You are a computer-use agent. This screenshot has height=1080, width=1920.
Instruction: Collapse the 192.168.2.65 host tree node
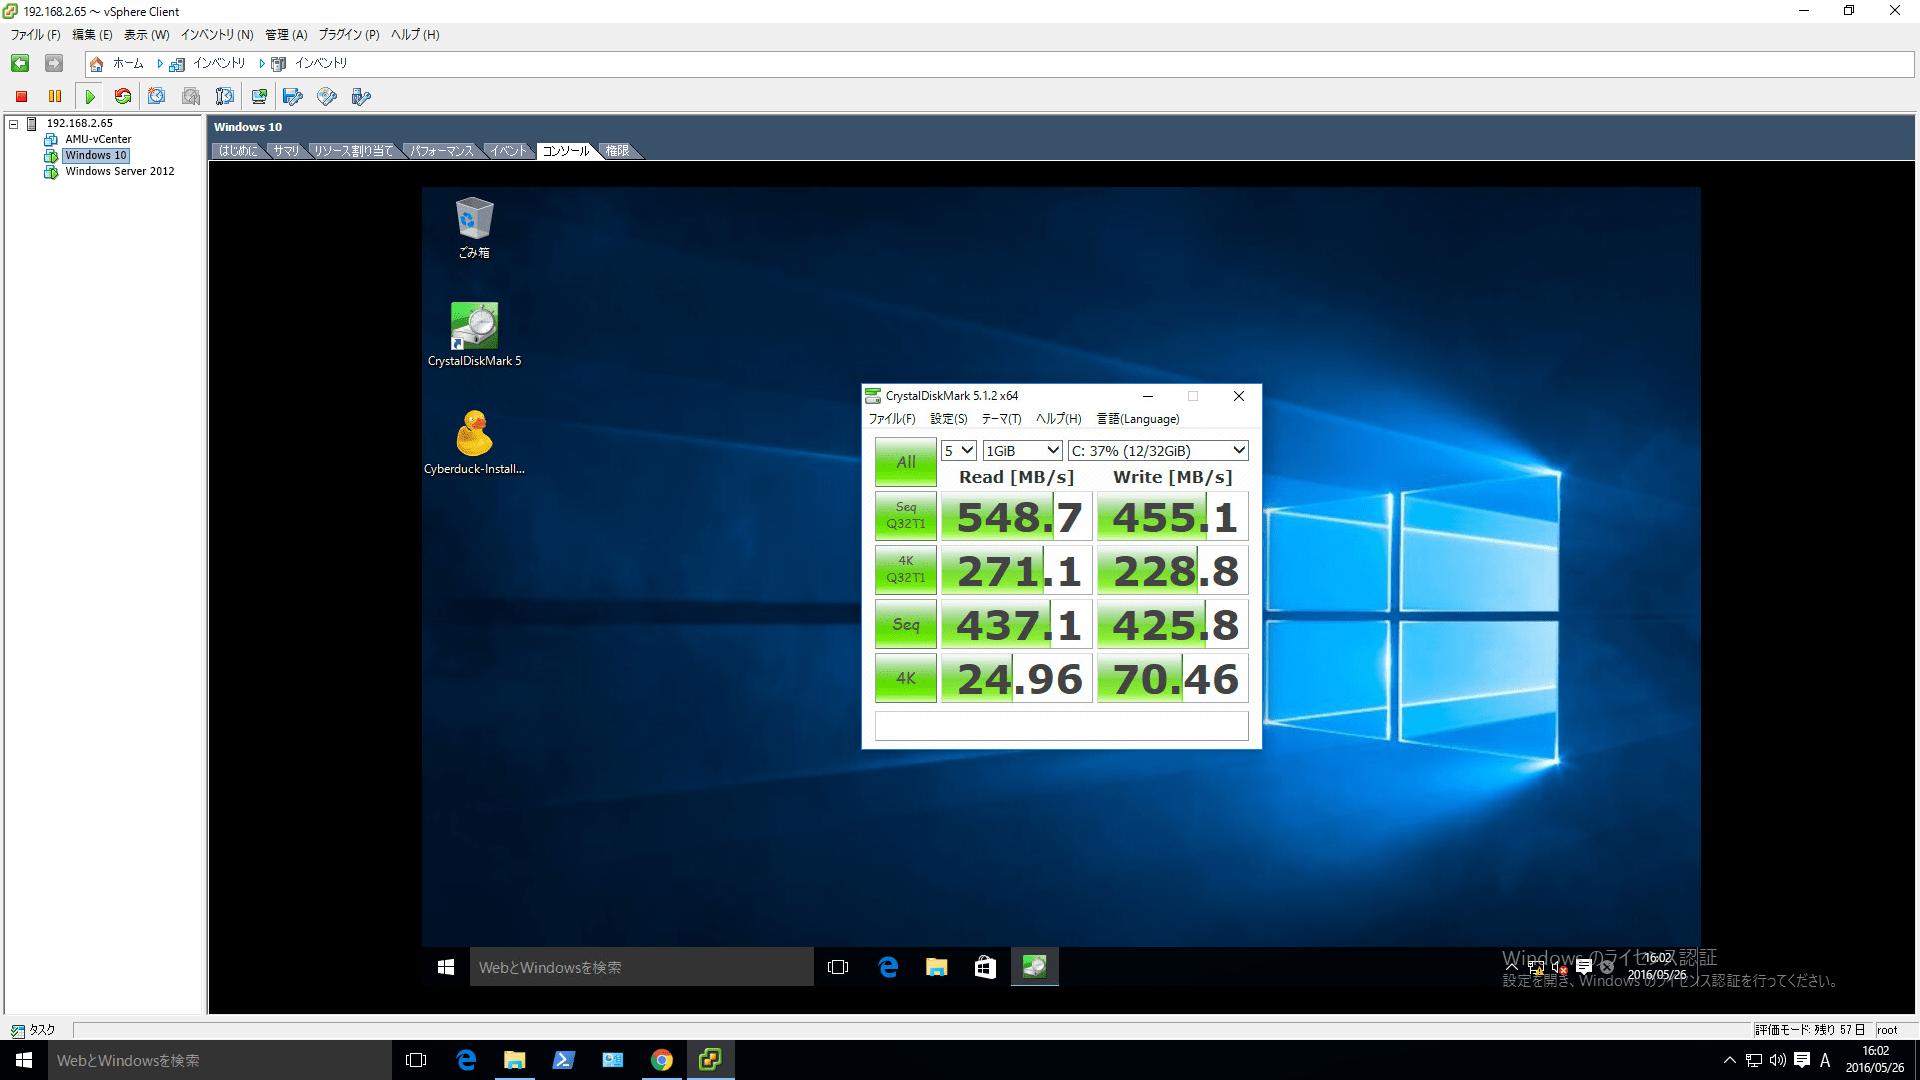pos(14,124)
